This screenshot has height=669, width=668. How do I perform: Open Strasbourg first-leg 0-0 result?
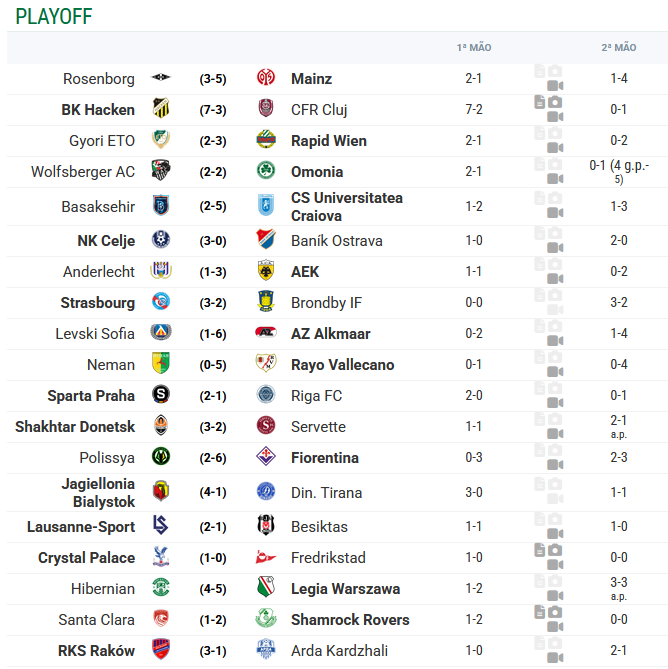[473, 303]
